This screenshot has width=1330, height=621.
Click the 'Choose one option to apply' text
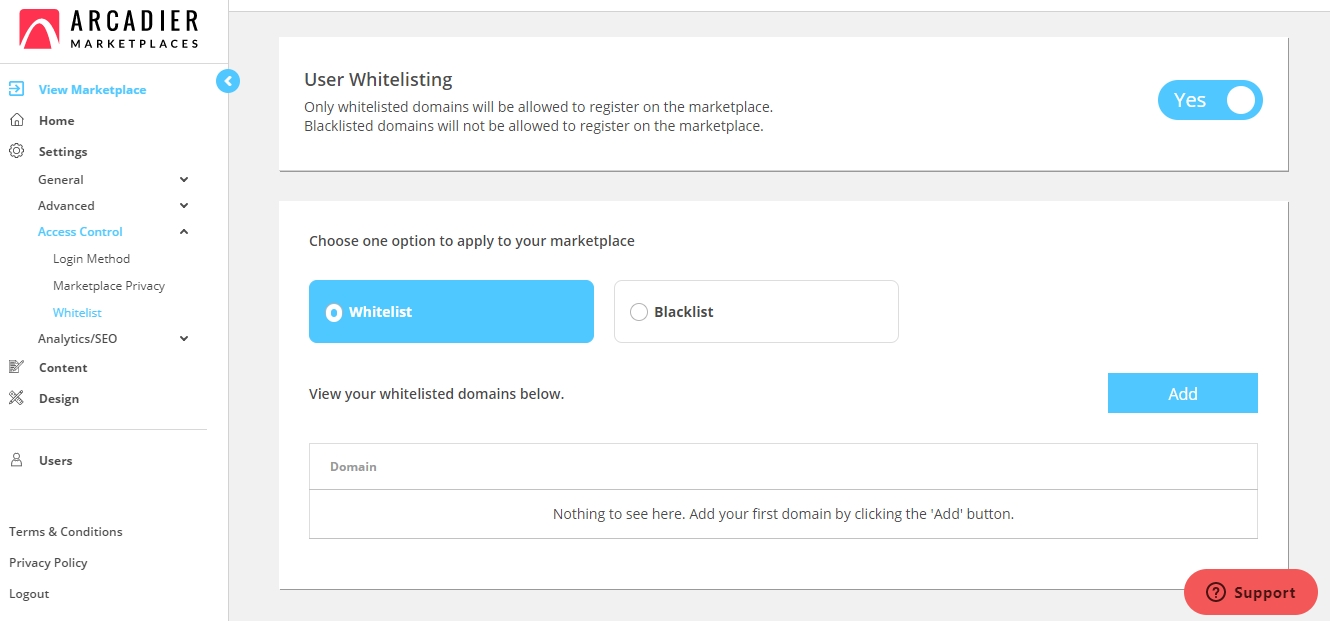click(472, 241)
